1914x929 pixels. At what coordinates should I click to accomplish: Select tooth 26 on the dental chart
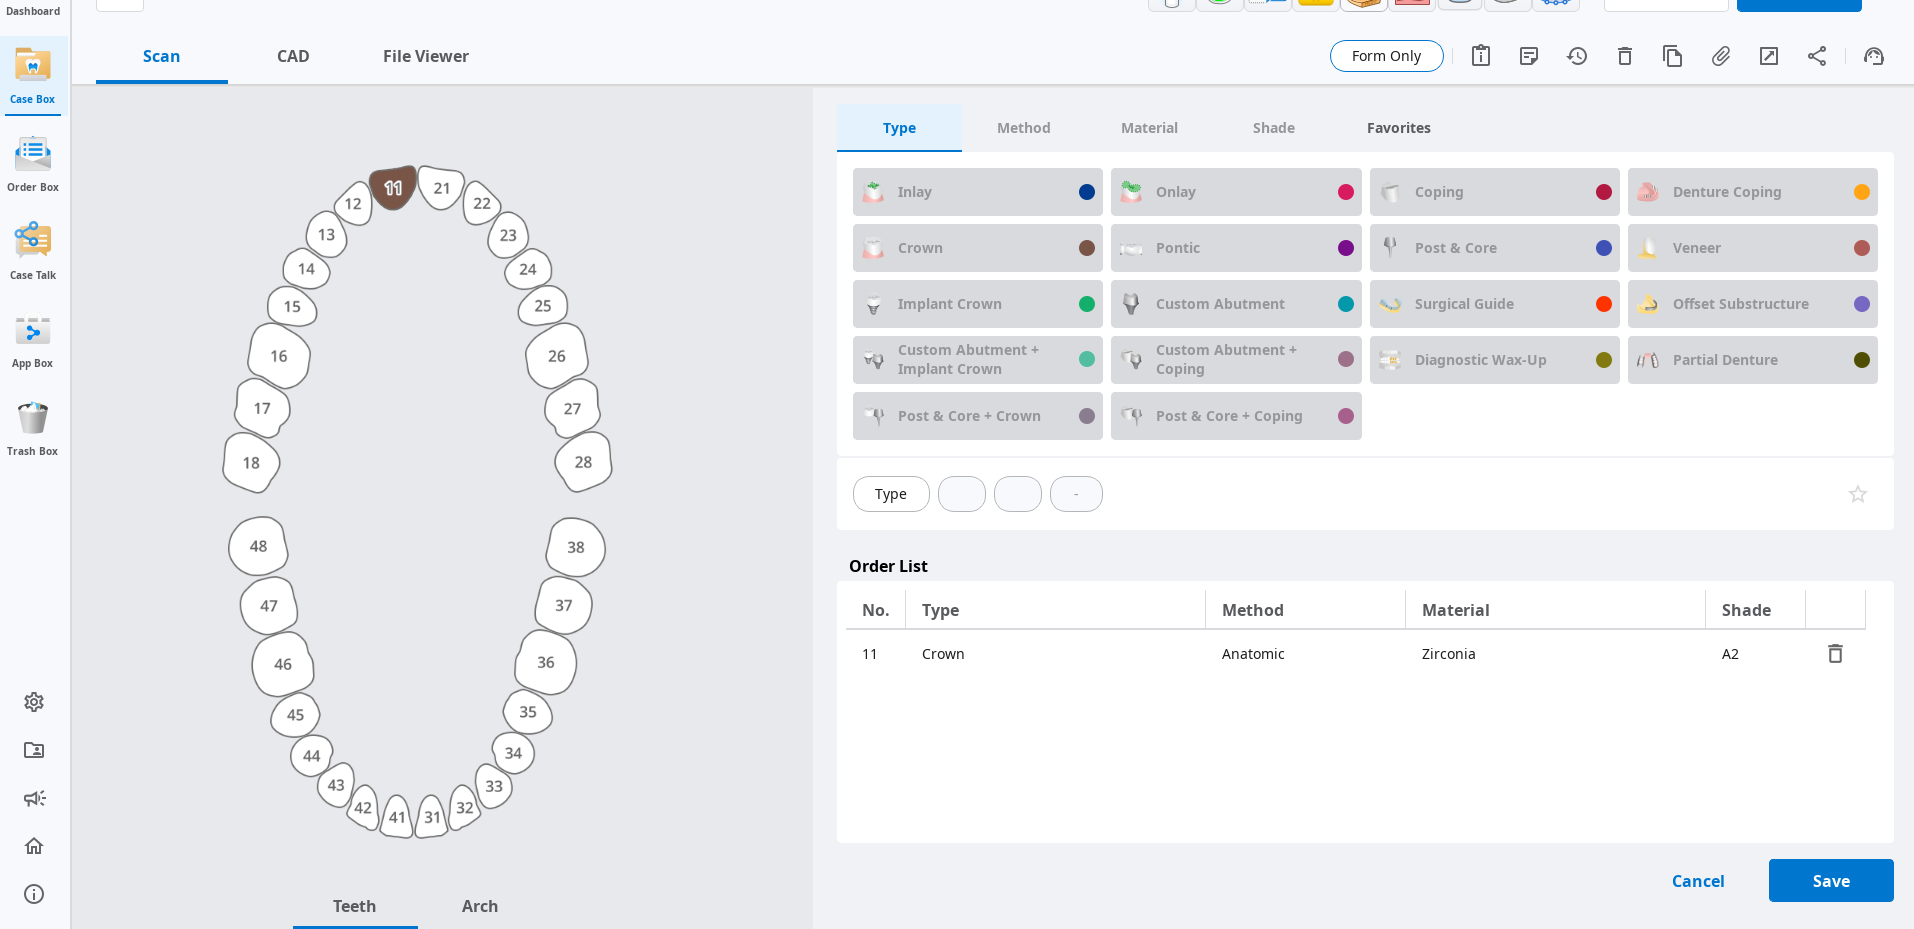click(557, 356)
